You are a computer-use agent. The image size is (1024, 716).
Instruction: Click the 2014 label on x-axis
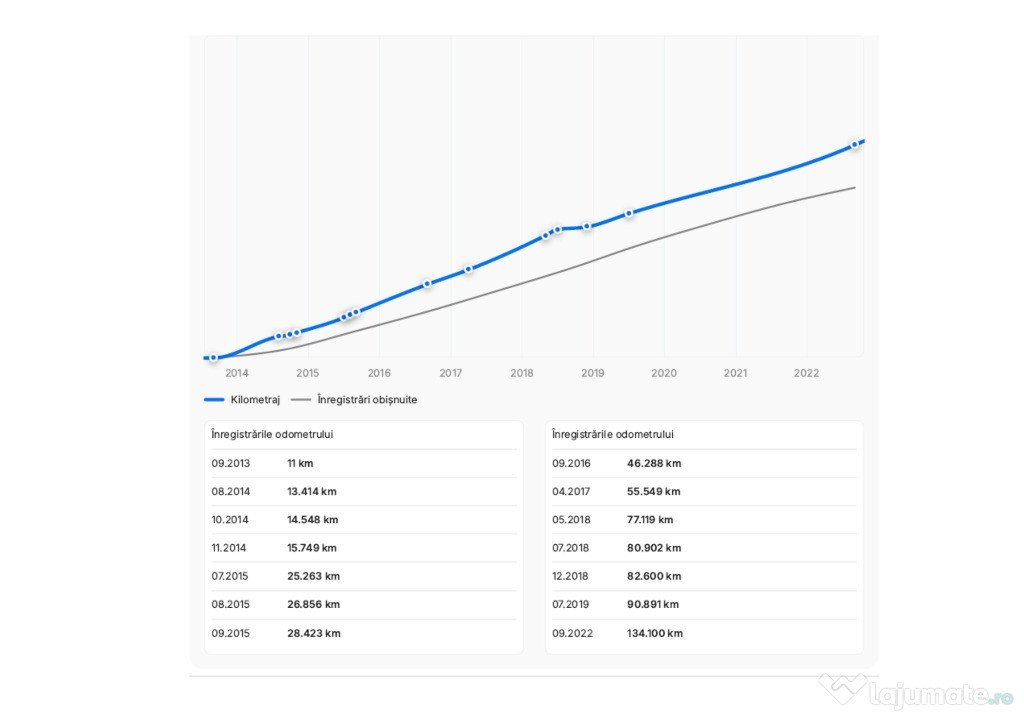236,373
